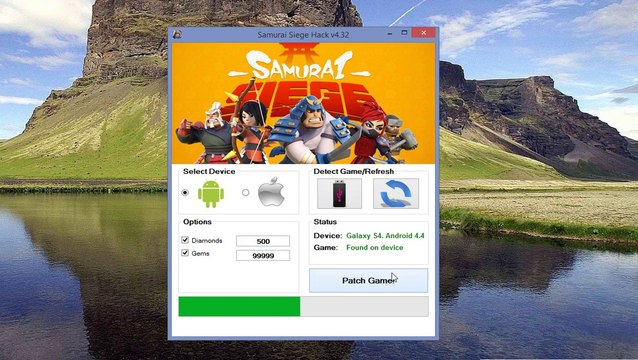Click the 'Diamonds' option label
Image resolution: width=638 pixels, height=360 pixels.
(207, 240)
